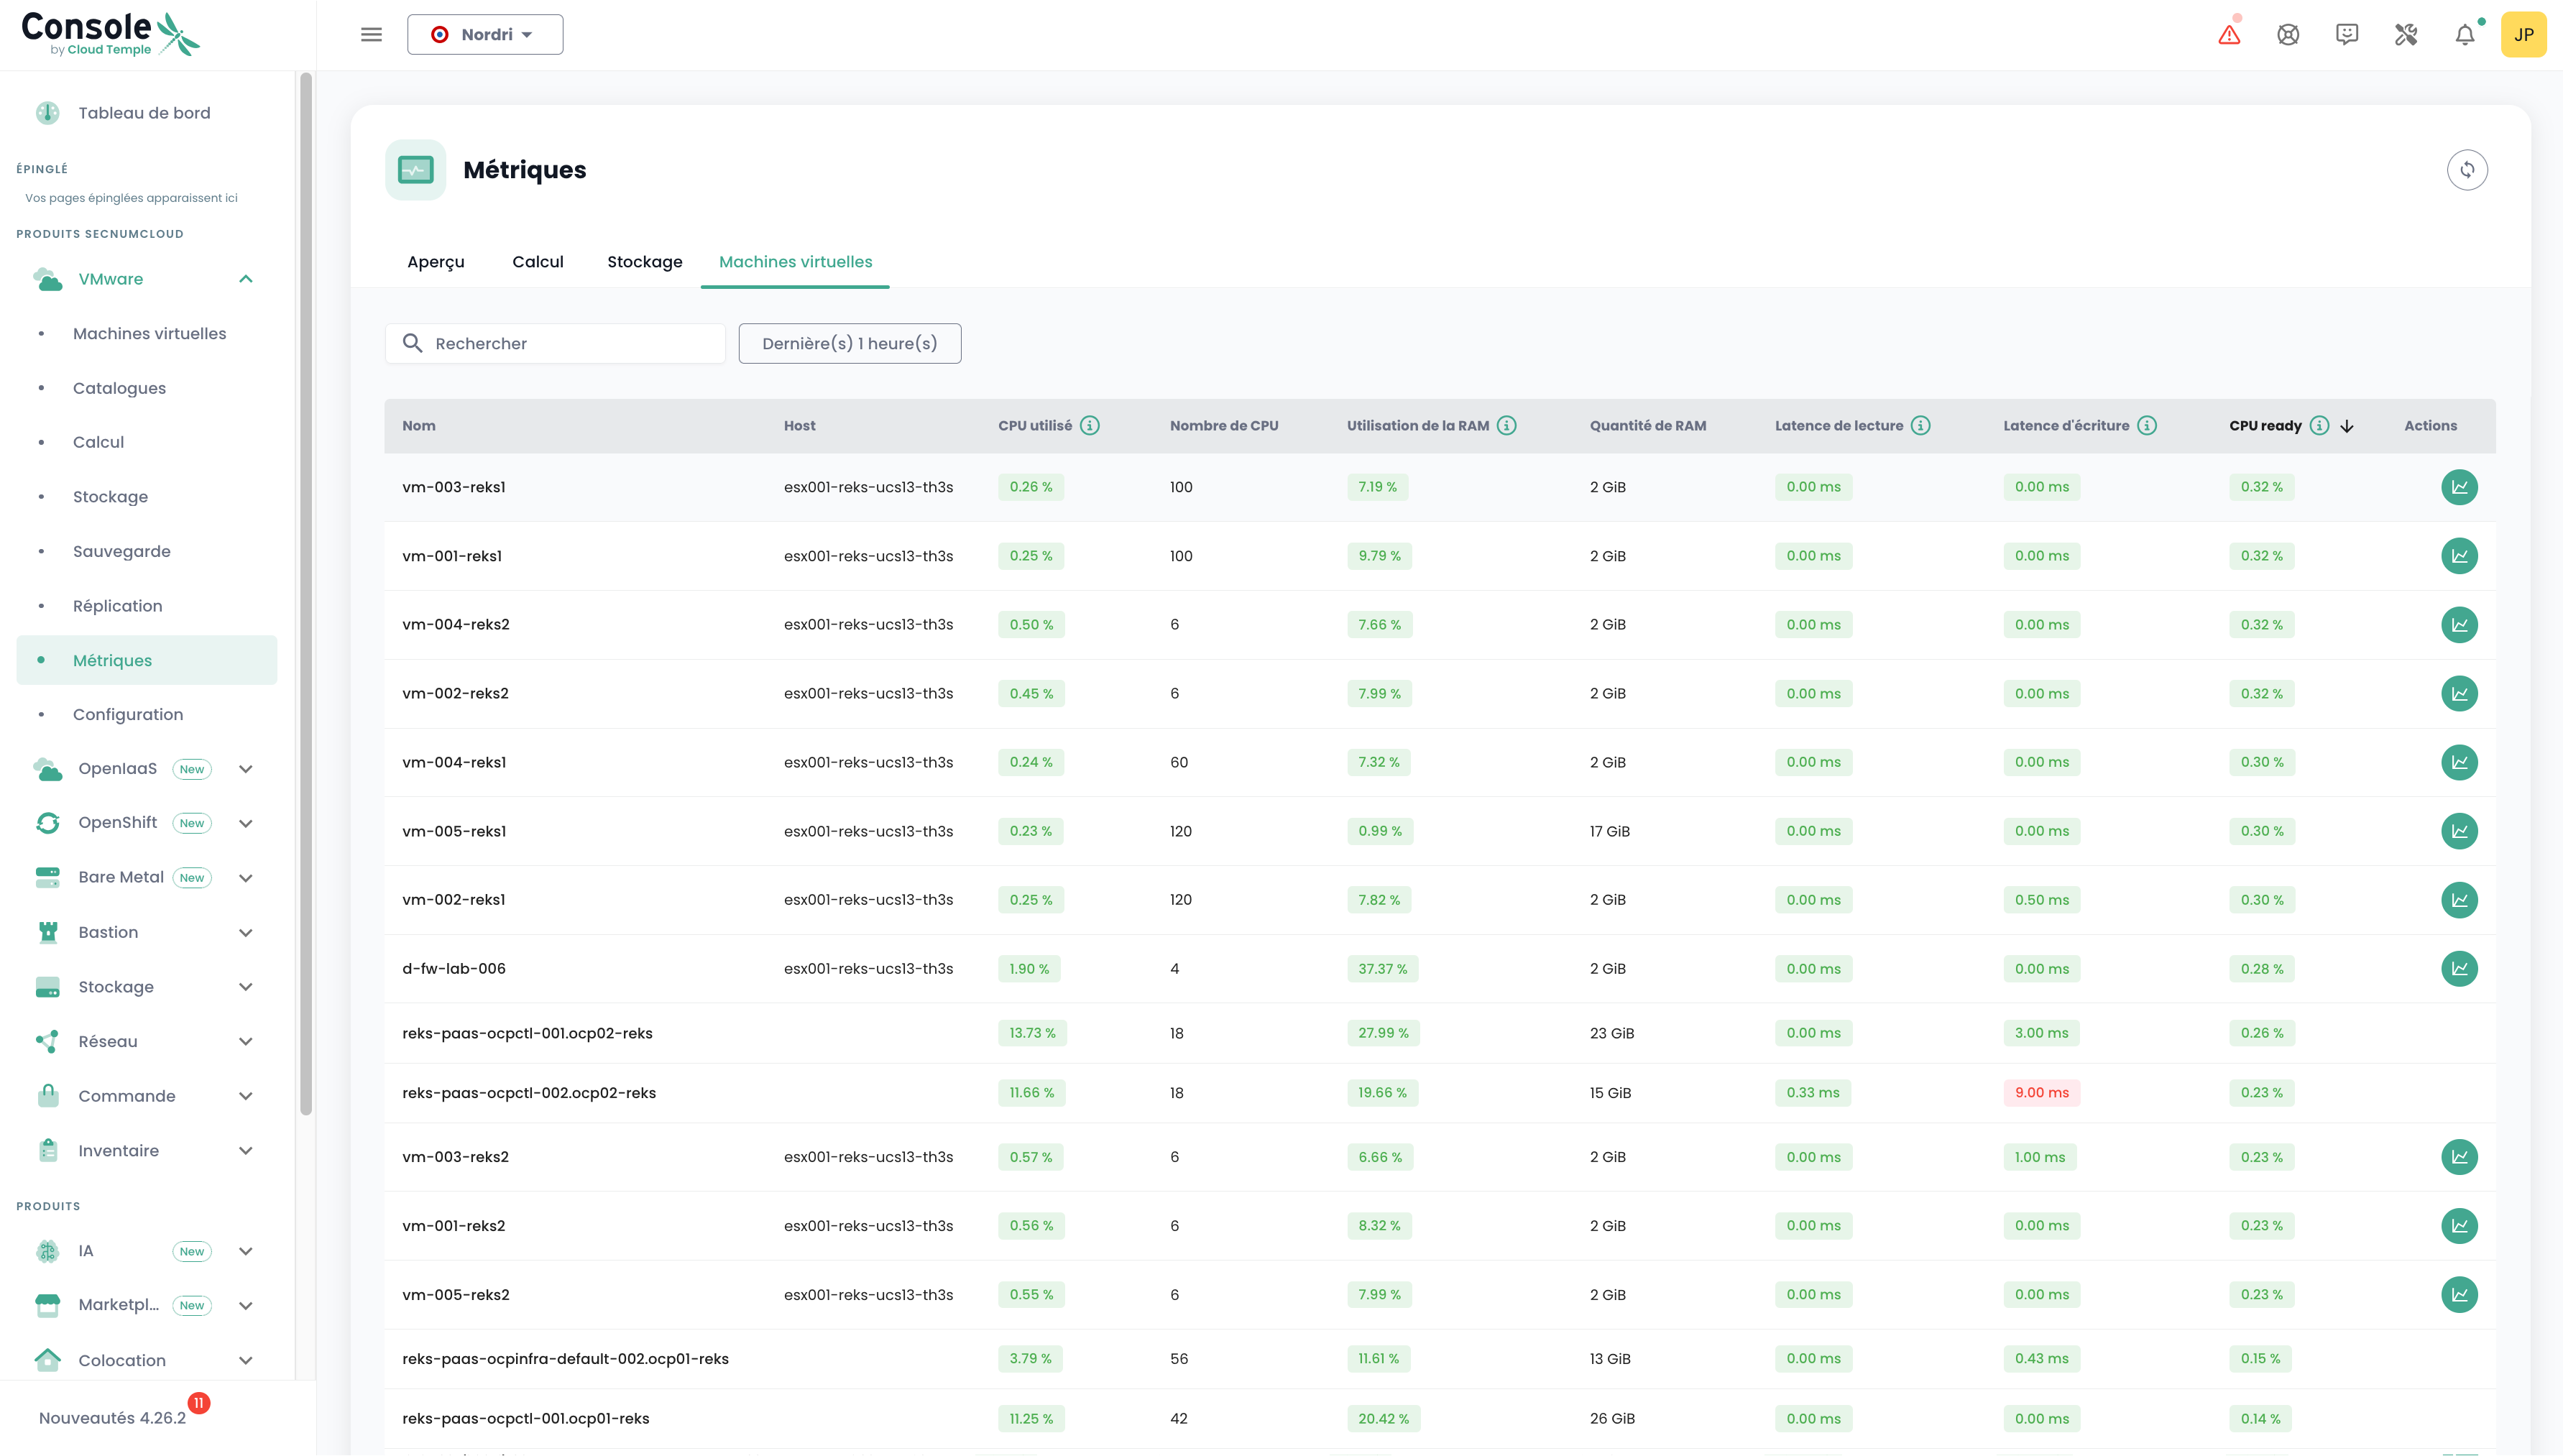Expand the Bastion sidebar section
Viewport: 2563px width, 1456px height.
246,932
